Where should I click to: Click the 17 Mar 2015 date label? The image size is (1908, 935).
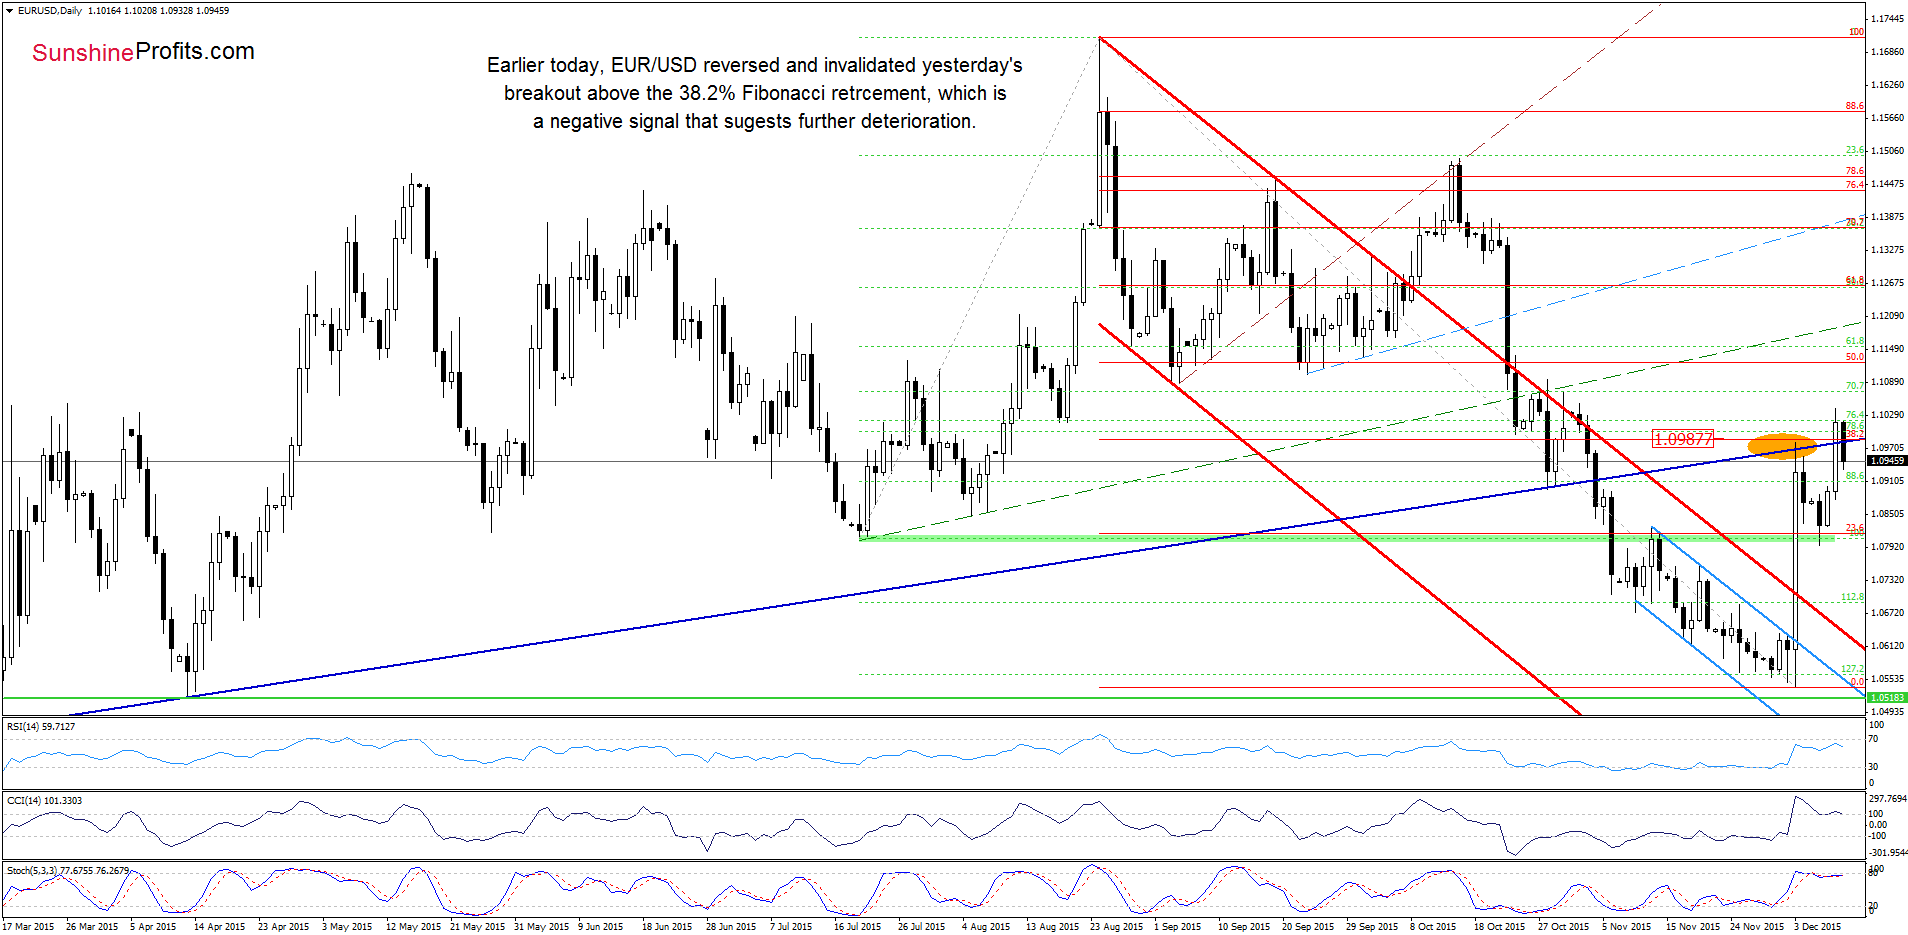tap(29, 927)
